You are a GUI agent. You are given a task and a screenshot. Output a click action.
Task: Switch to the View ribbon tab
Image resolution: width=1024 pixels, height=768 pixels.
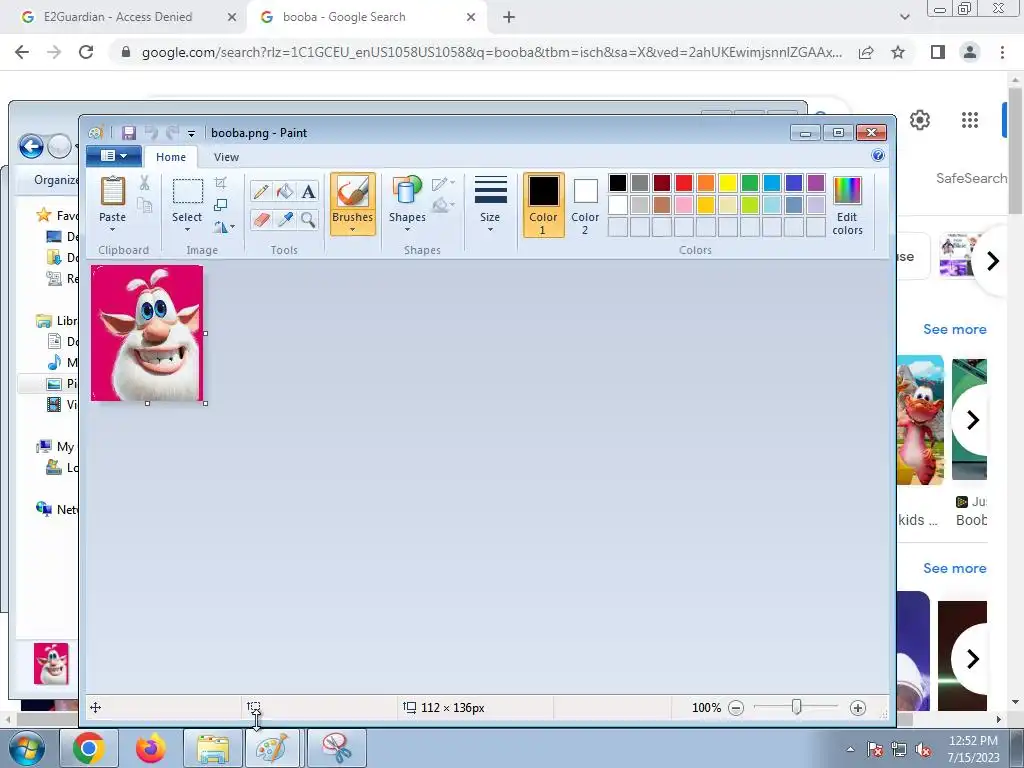tap(226, 157)
